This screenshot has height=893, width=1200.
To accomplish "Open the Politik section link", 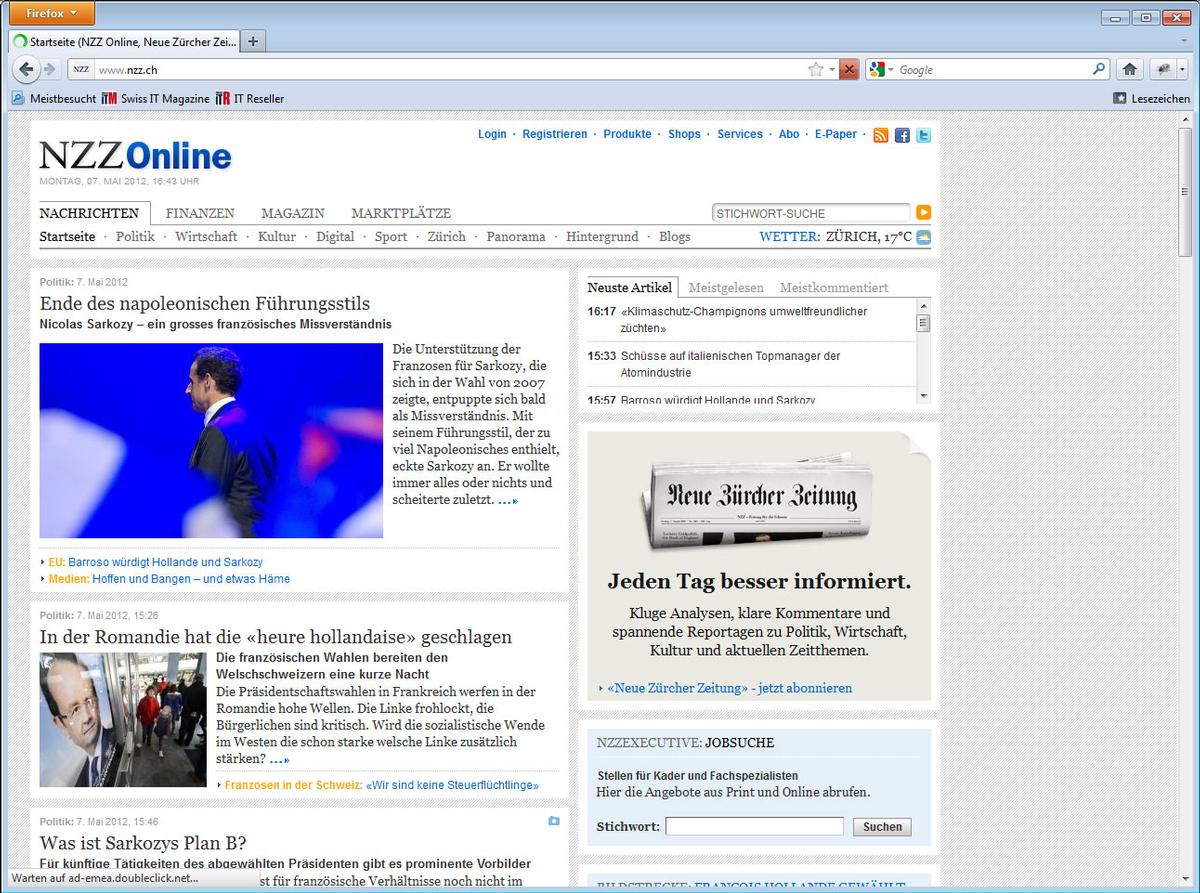I will click(x=135, y=237).
